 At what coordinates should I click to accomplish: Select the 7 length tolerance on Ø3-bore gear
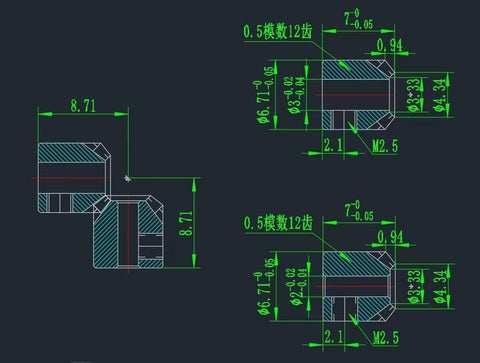(358, 19)
